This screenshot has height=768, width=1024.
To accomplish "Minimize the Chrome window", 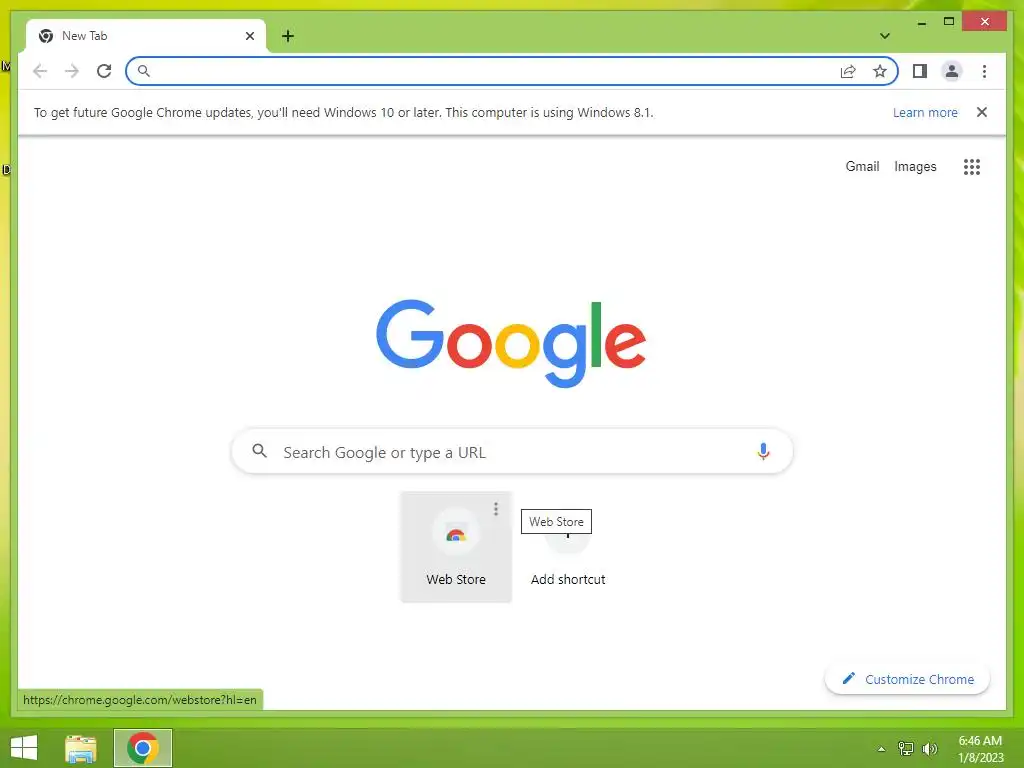I will 921,22.
